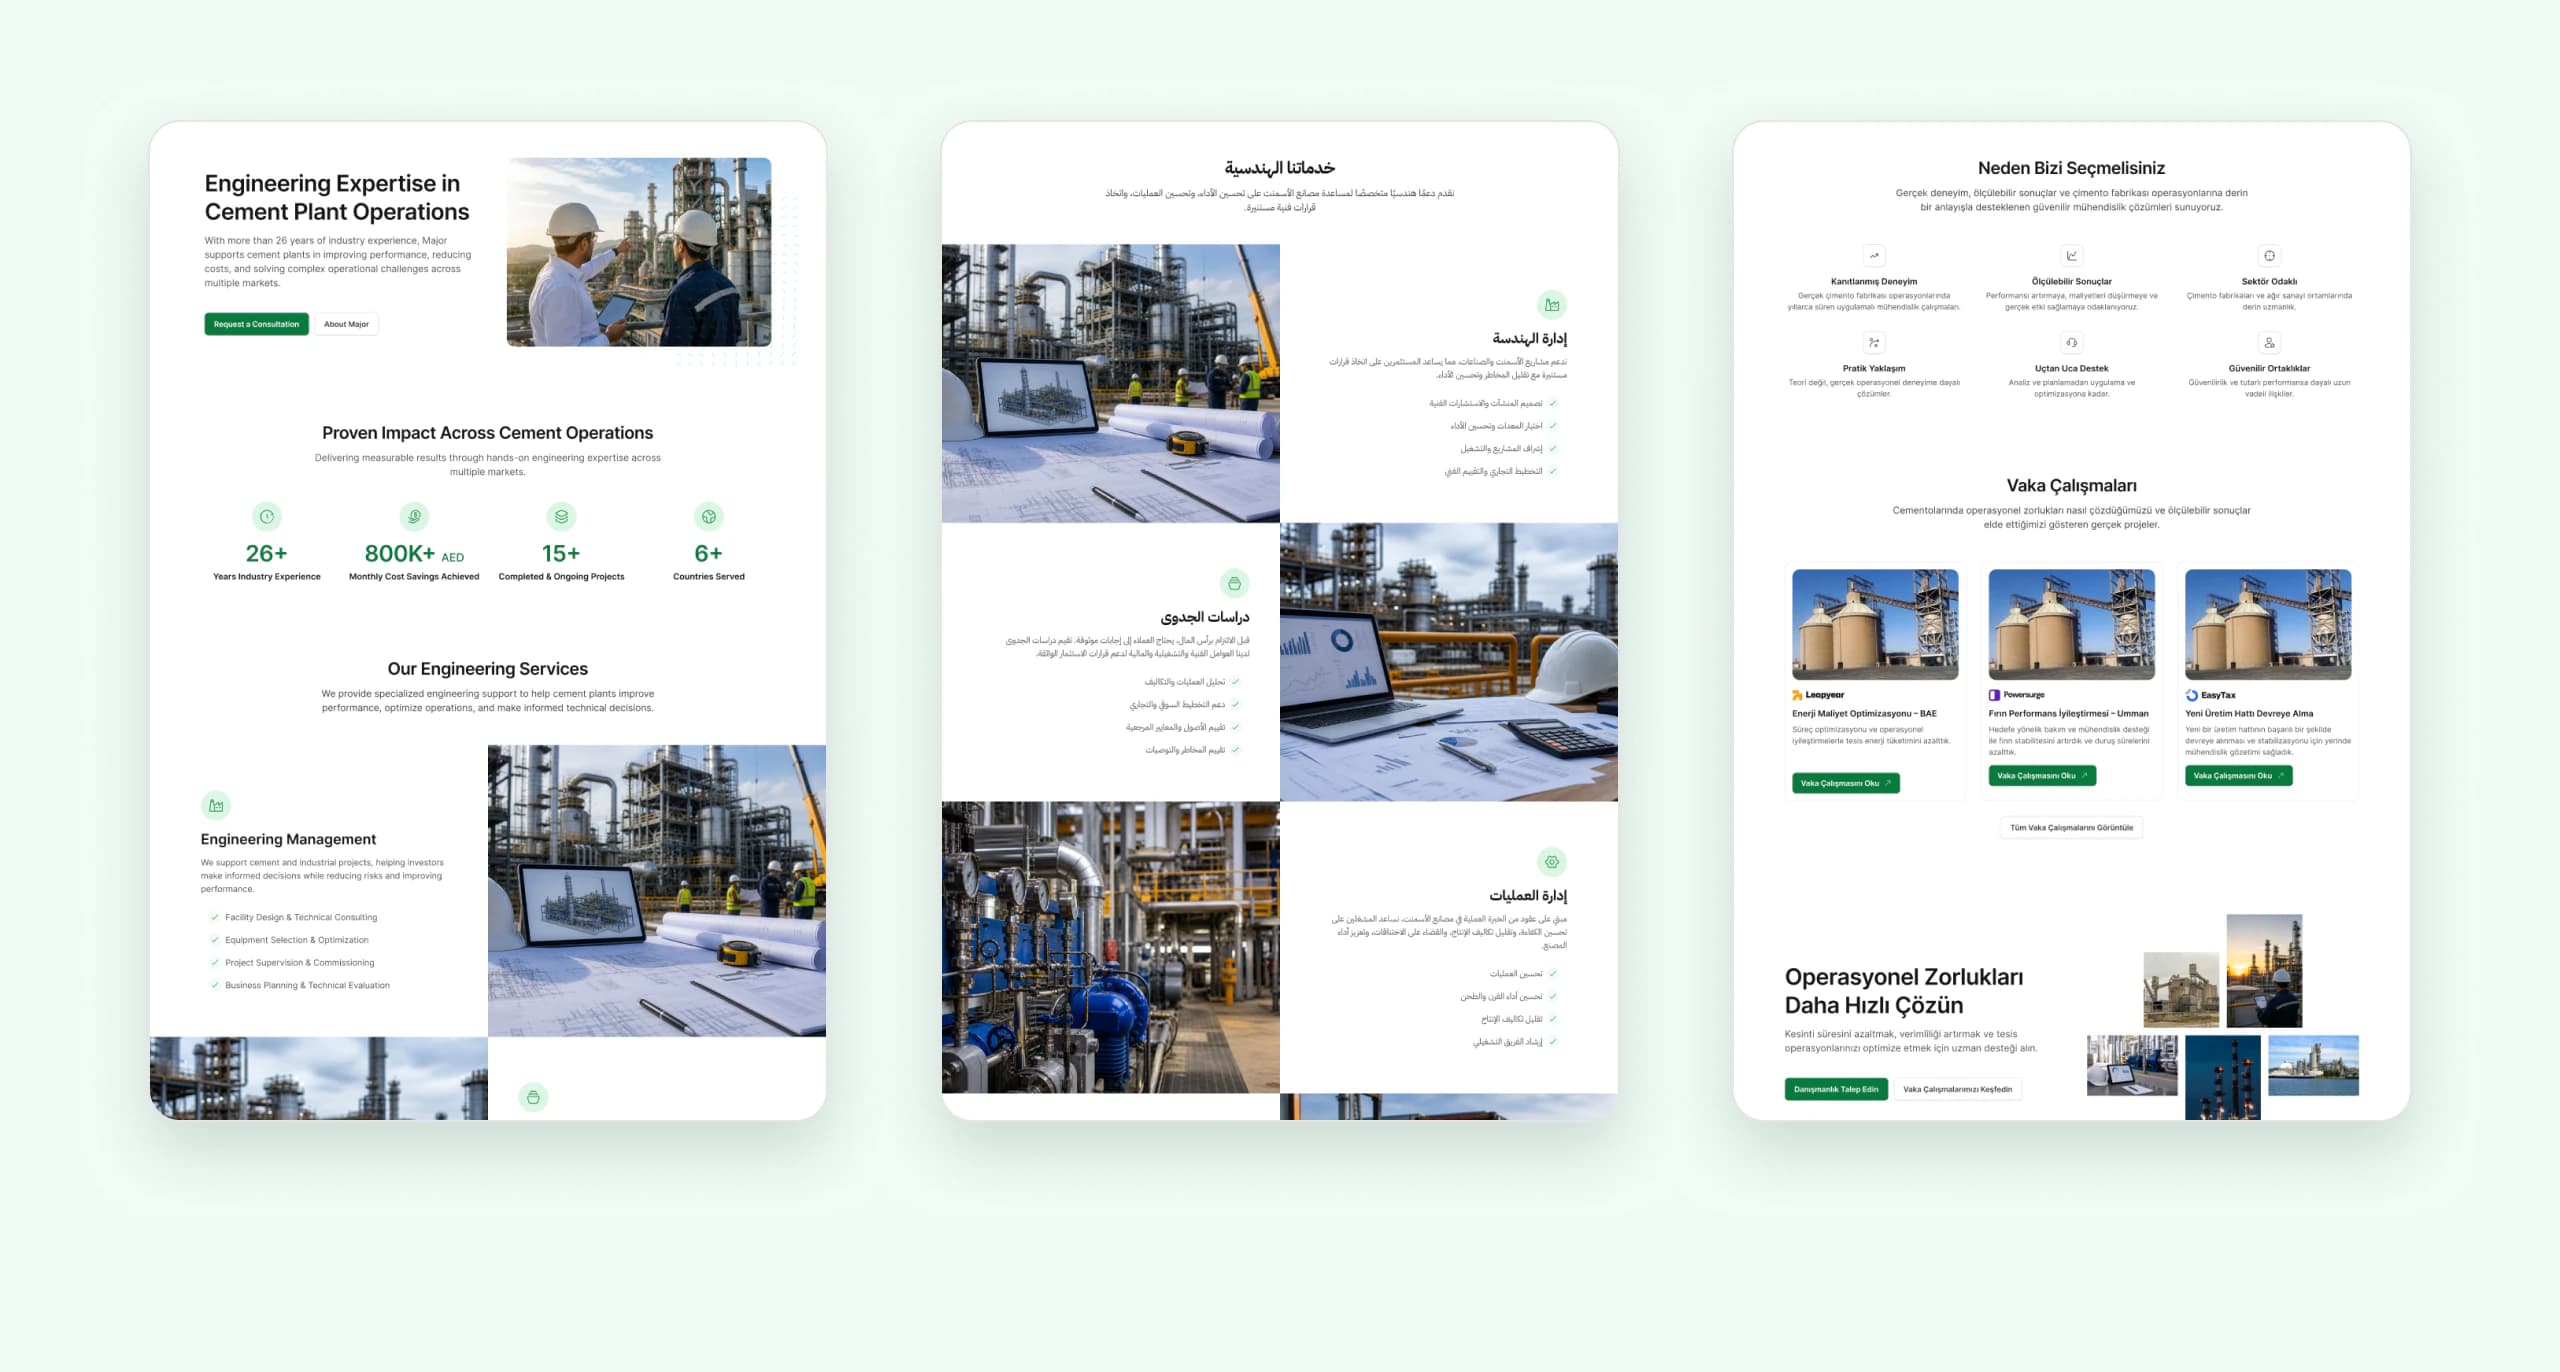Click the coin icon above 800K+ AED
Screen dimensions: 2560x1372
pyautogui.click(x=414, y=516)
